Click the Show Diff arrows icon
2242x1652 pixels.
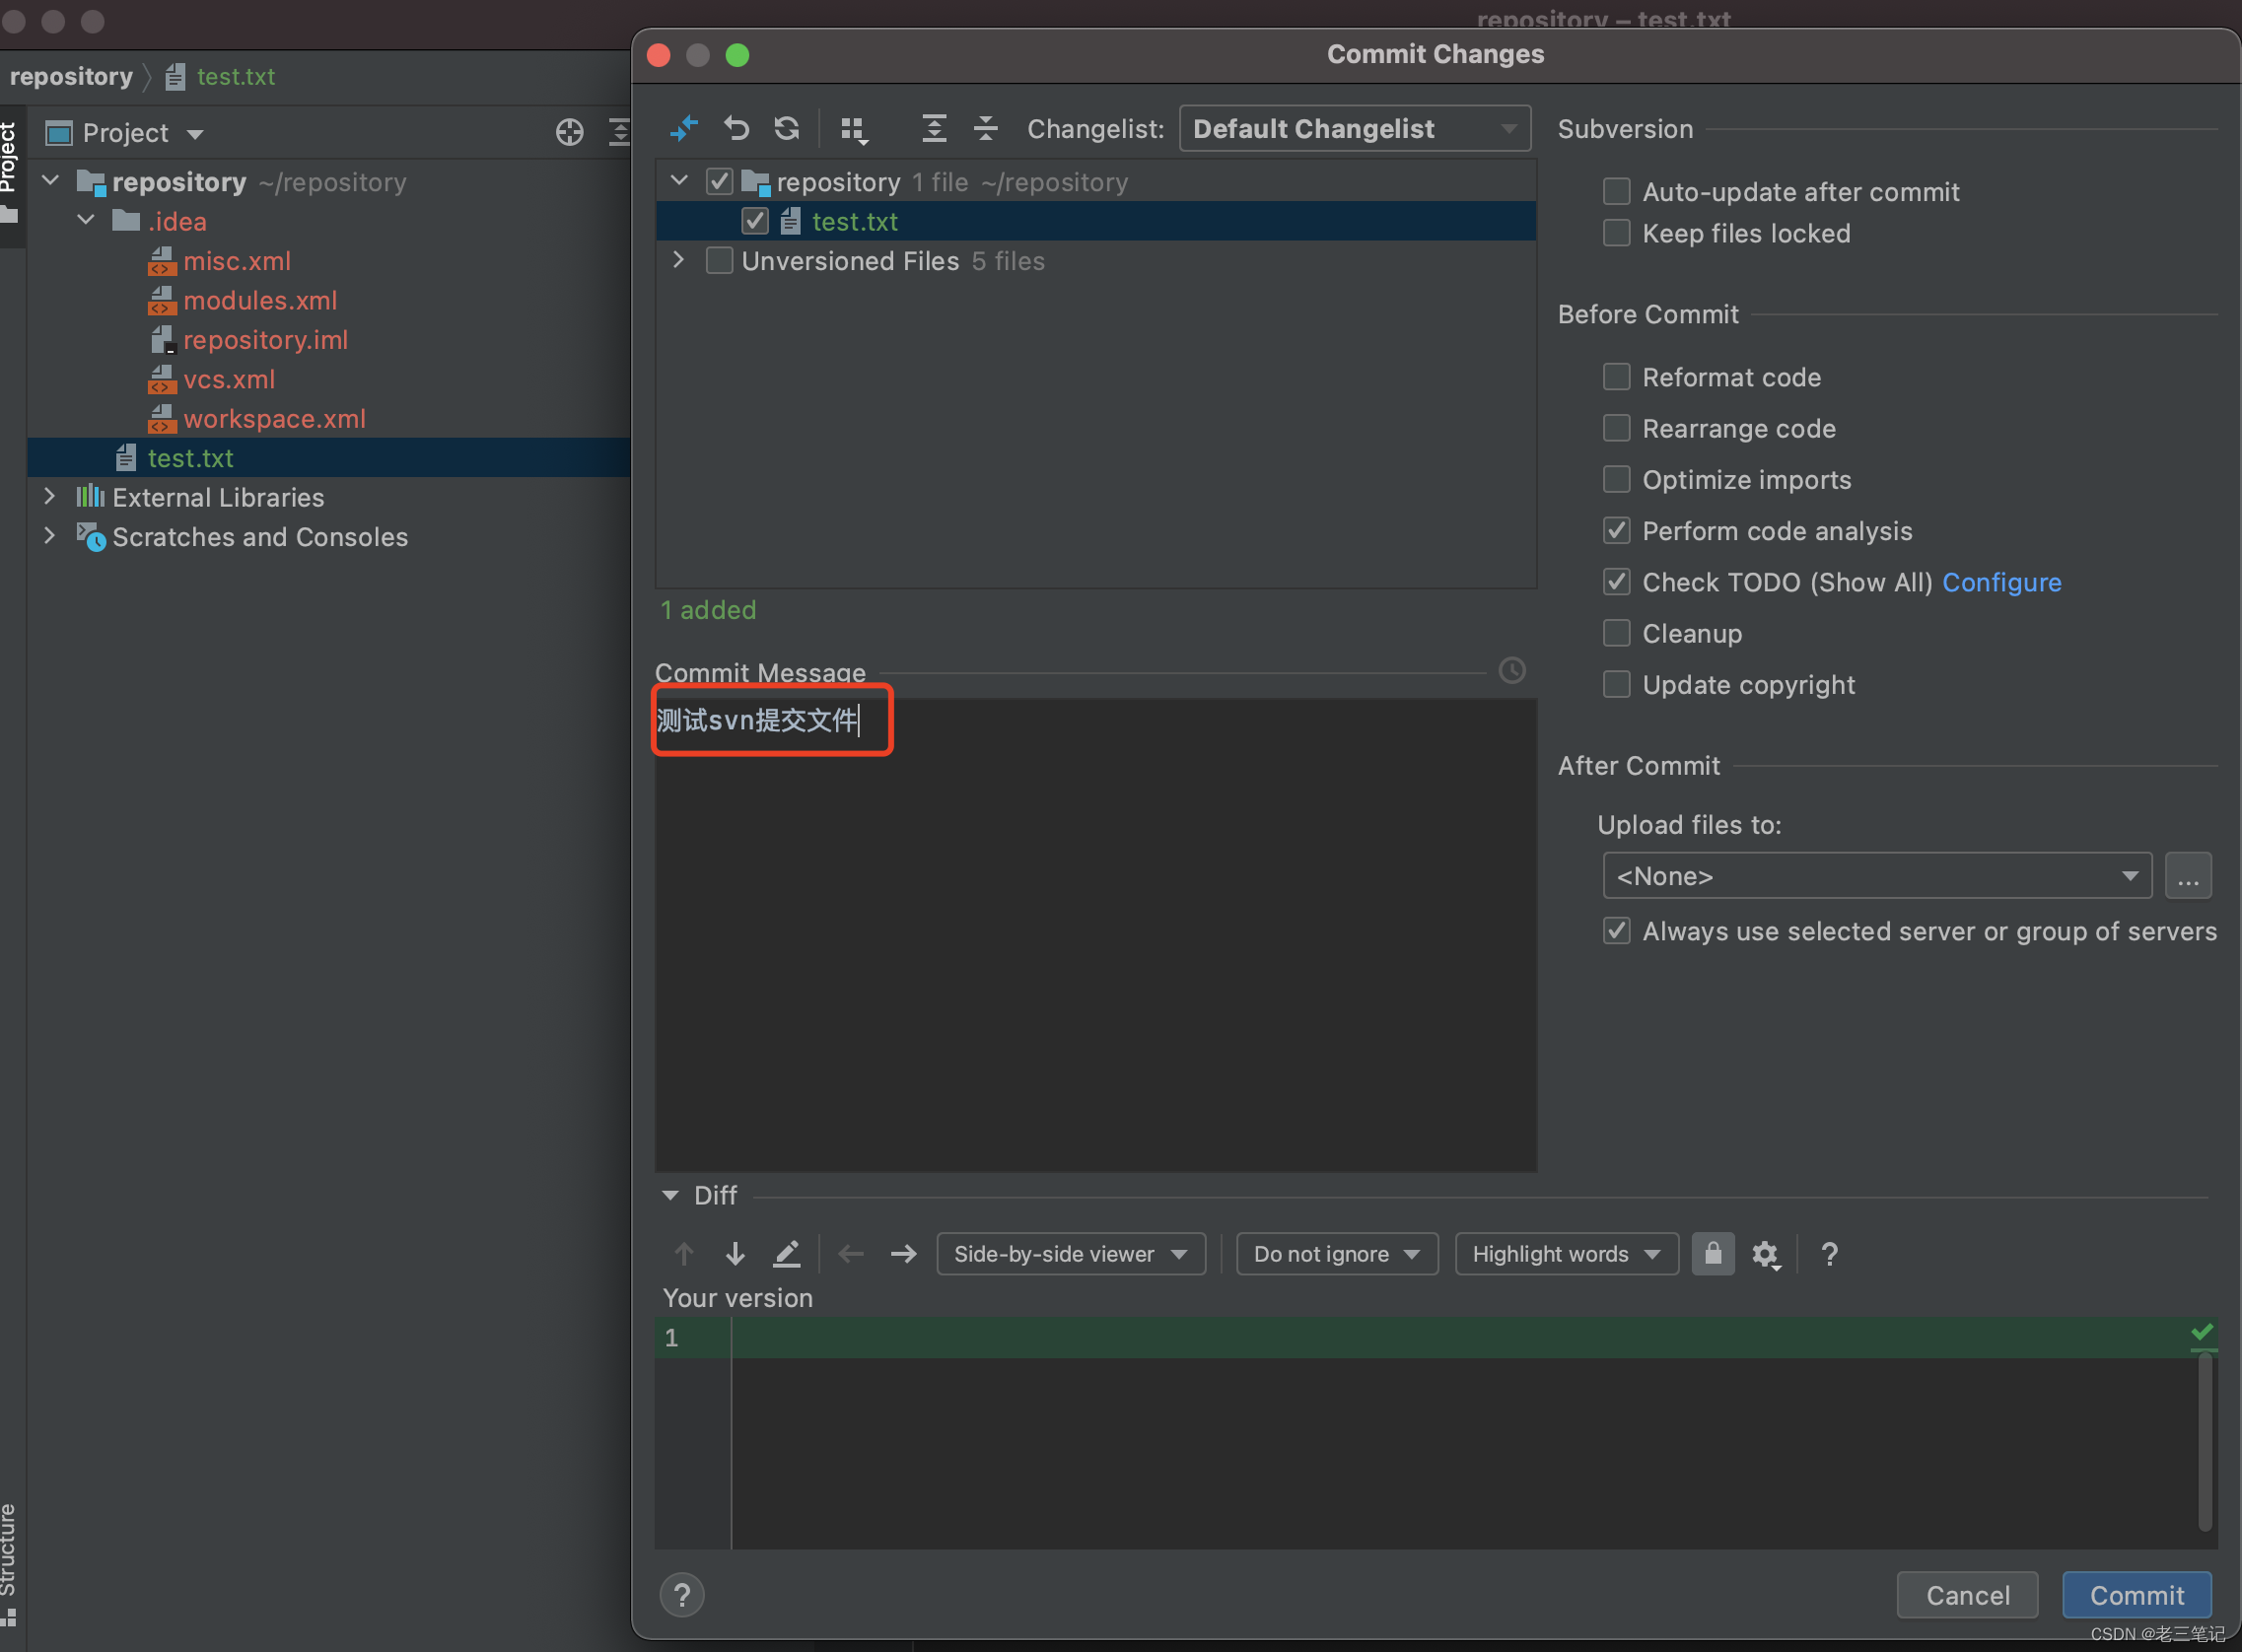click(x=684, y=129)
